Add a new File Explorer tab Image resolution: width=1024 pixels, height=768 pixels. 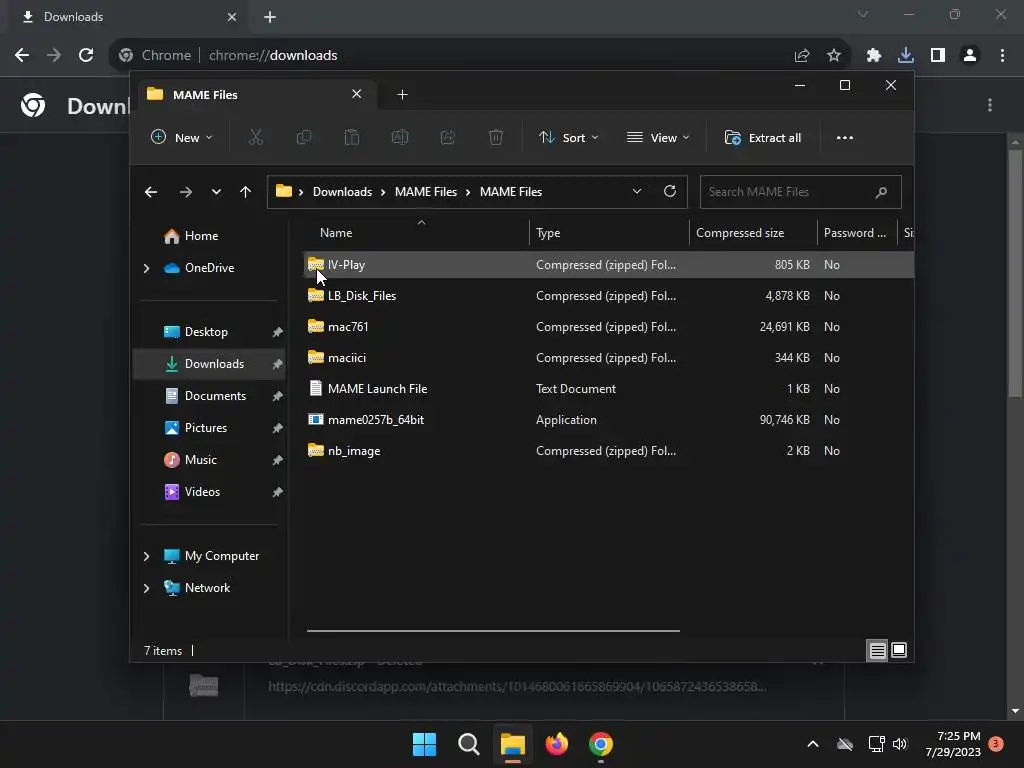(402, 95)
